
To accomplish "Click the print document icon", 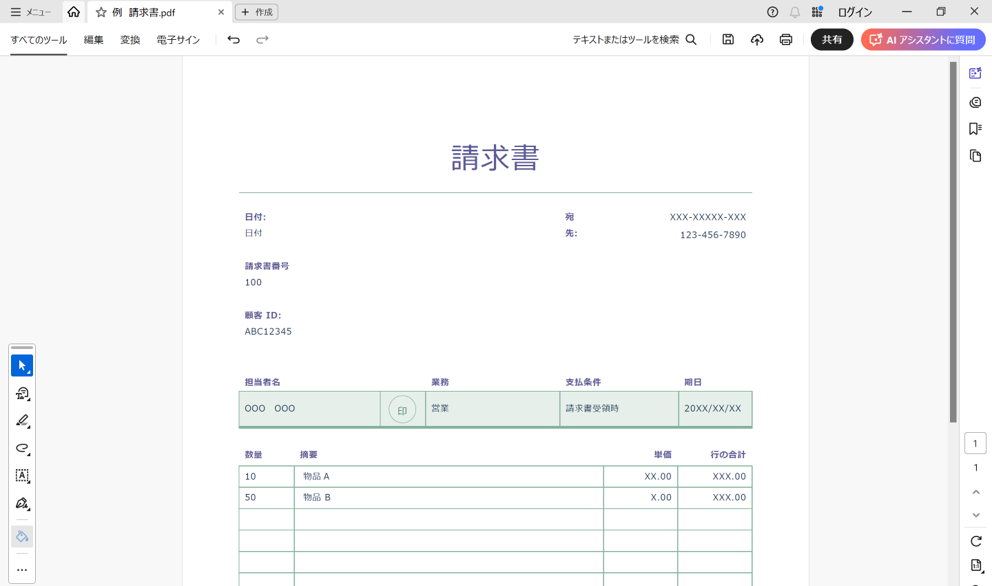I will point(786,40).
